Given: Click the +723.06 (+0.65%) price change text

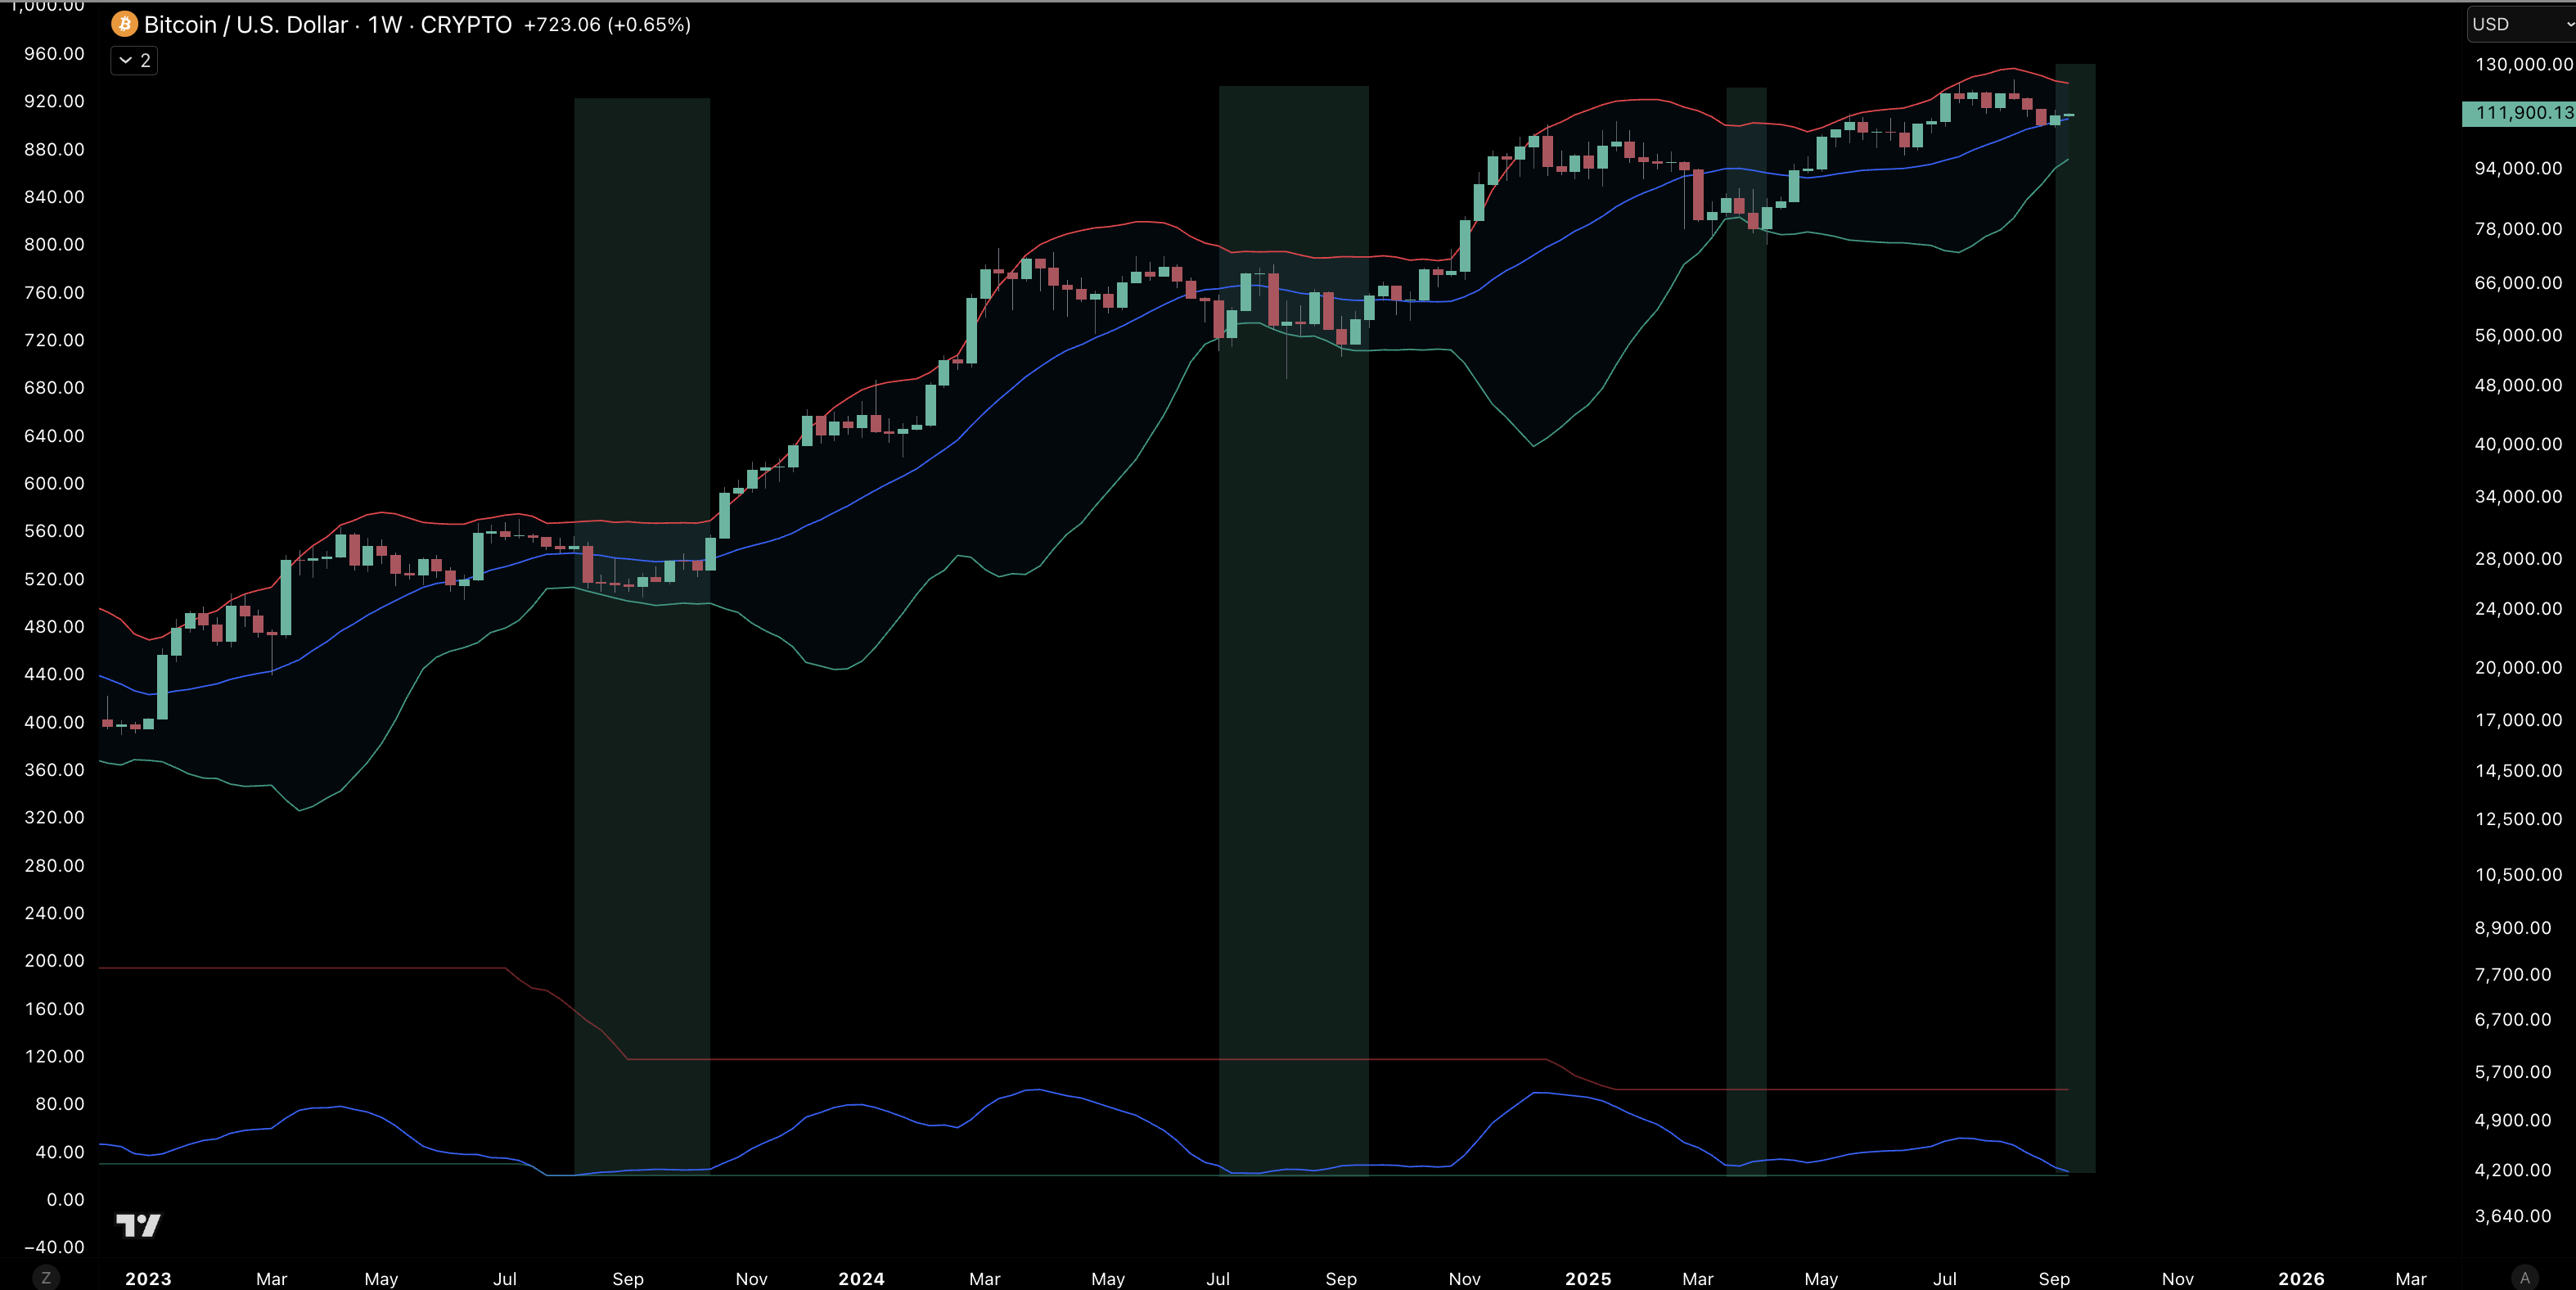Looking at the screenshot, I should pyautogui.click(x=607, y=24).
